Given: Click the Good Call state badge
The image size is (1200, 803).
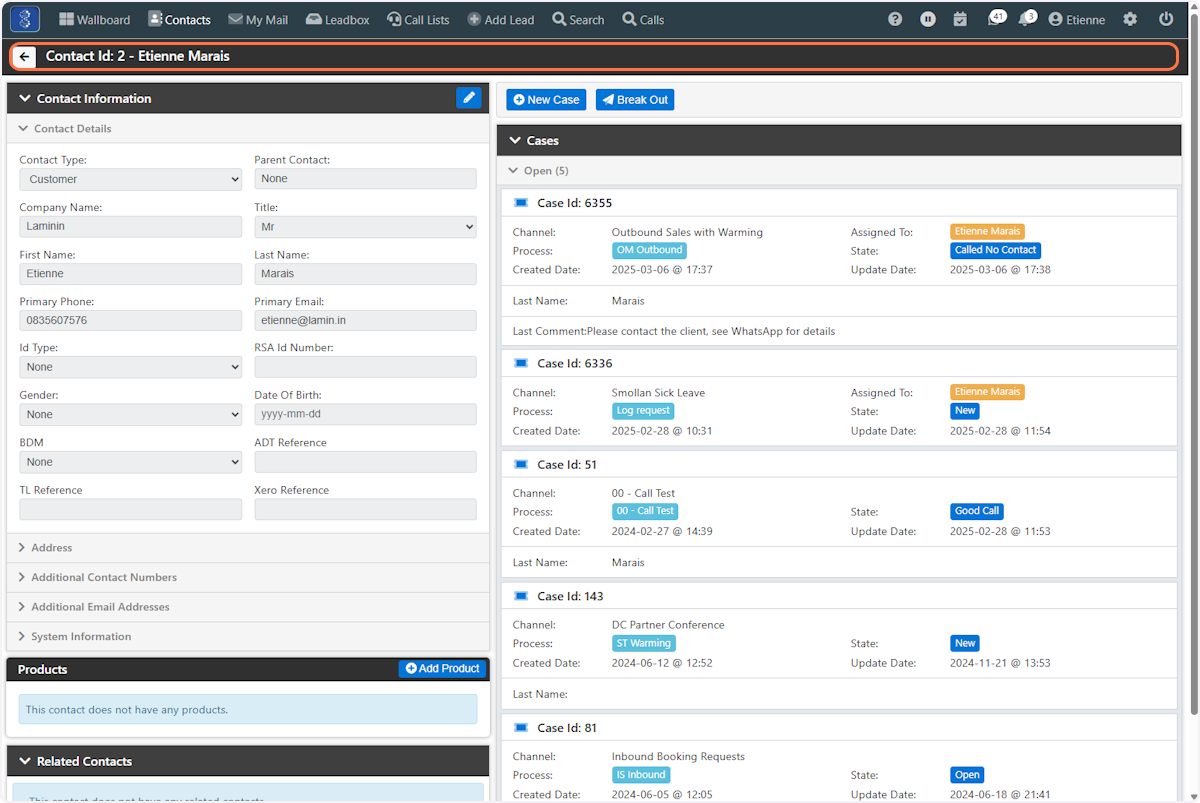Looking at the screenshot, I should point(977,511).
